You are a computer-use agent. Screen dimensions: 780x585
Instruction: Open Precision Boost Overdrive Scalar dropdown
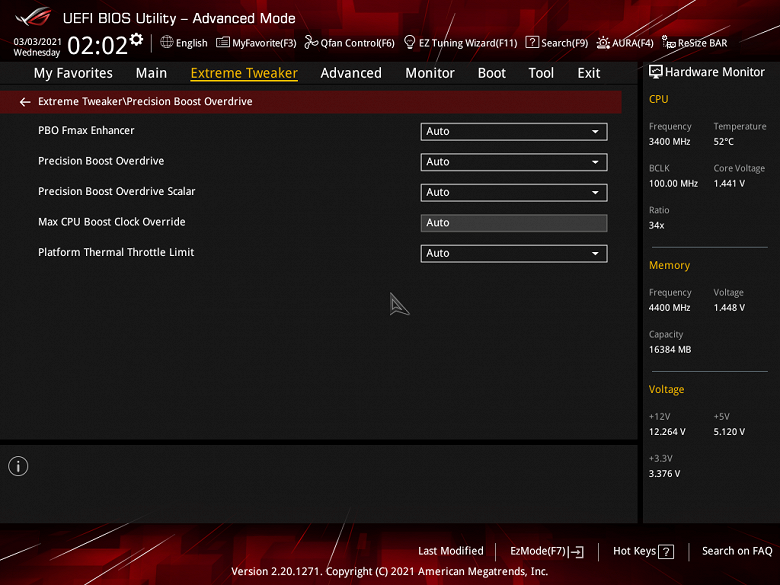click(x=514, y=193)
